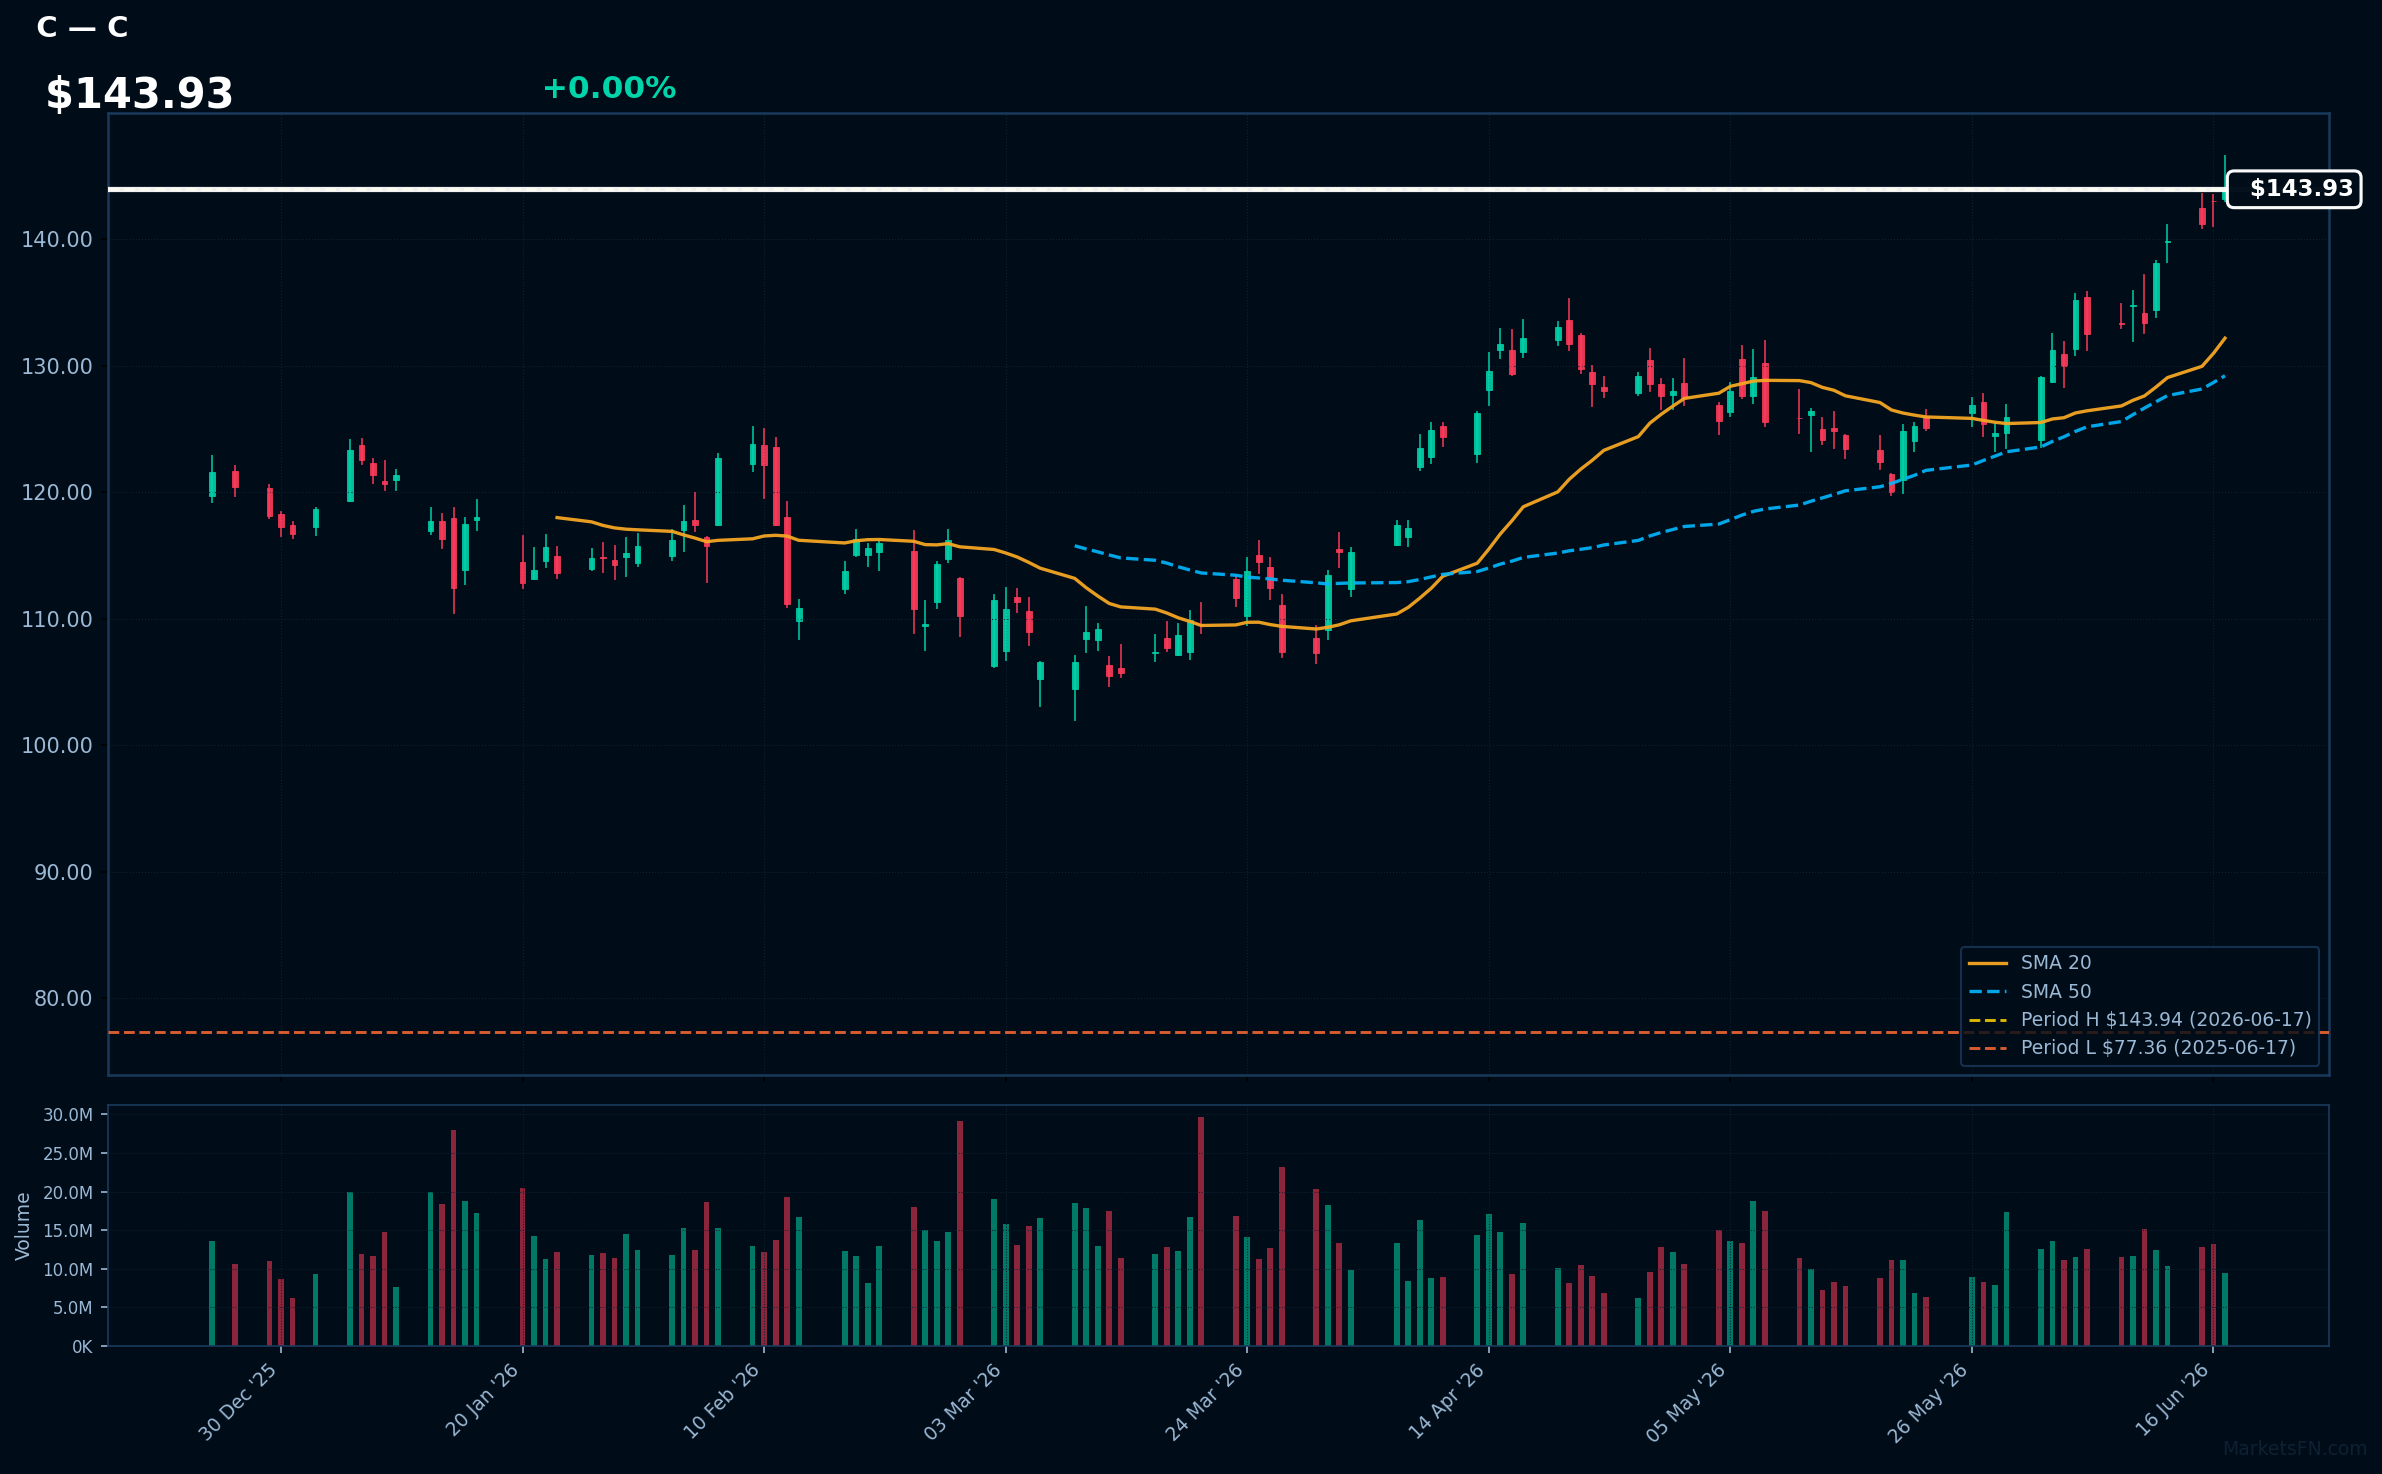The height and width of the screenshot is (1474, 2382).
Task: Click the 130.00 price axis label
Action: point(57,366)
